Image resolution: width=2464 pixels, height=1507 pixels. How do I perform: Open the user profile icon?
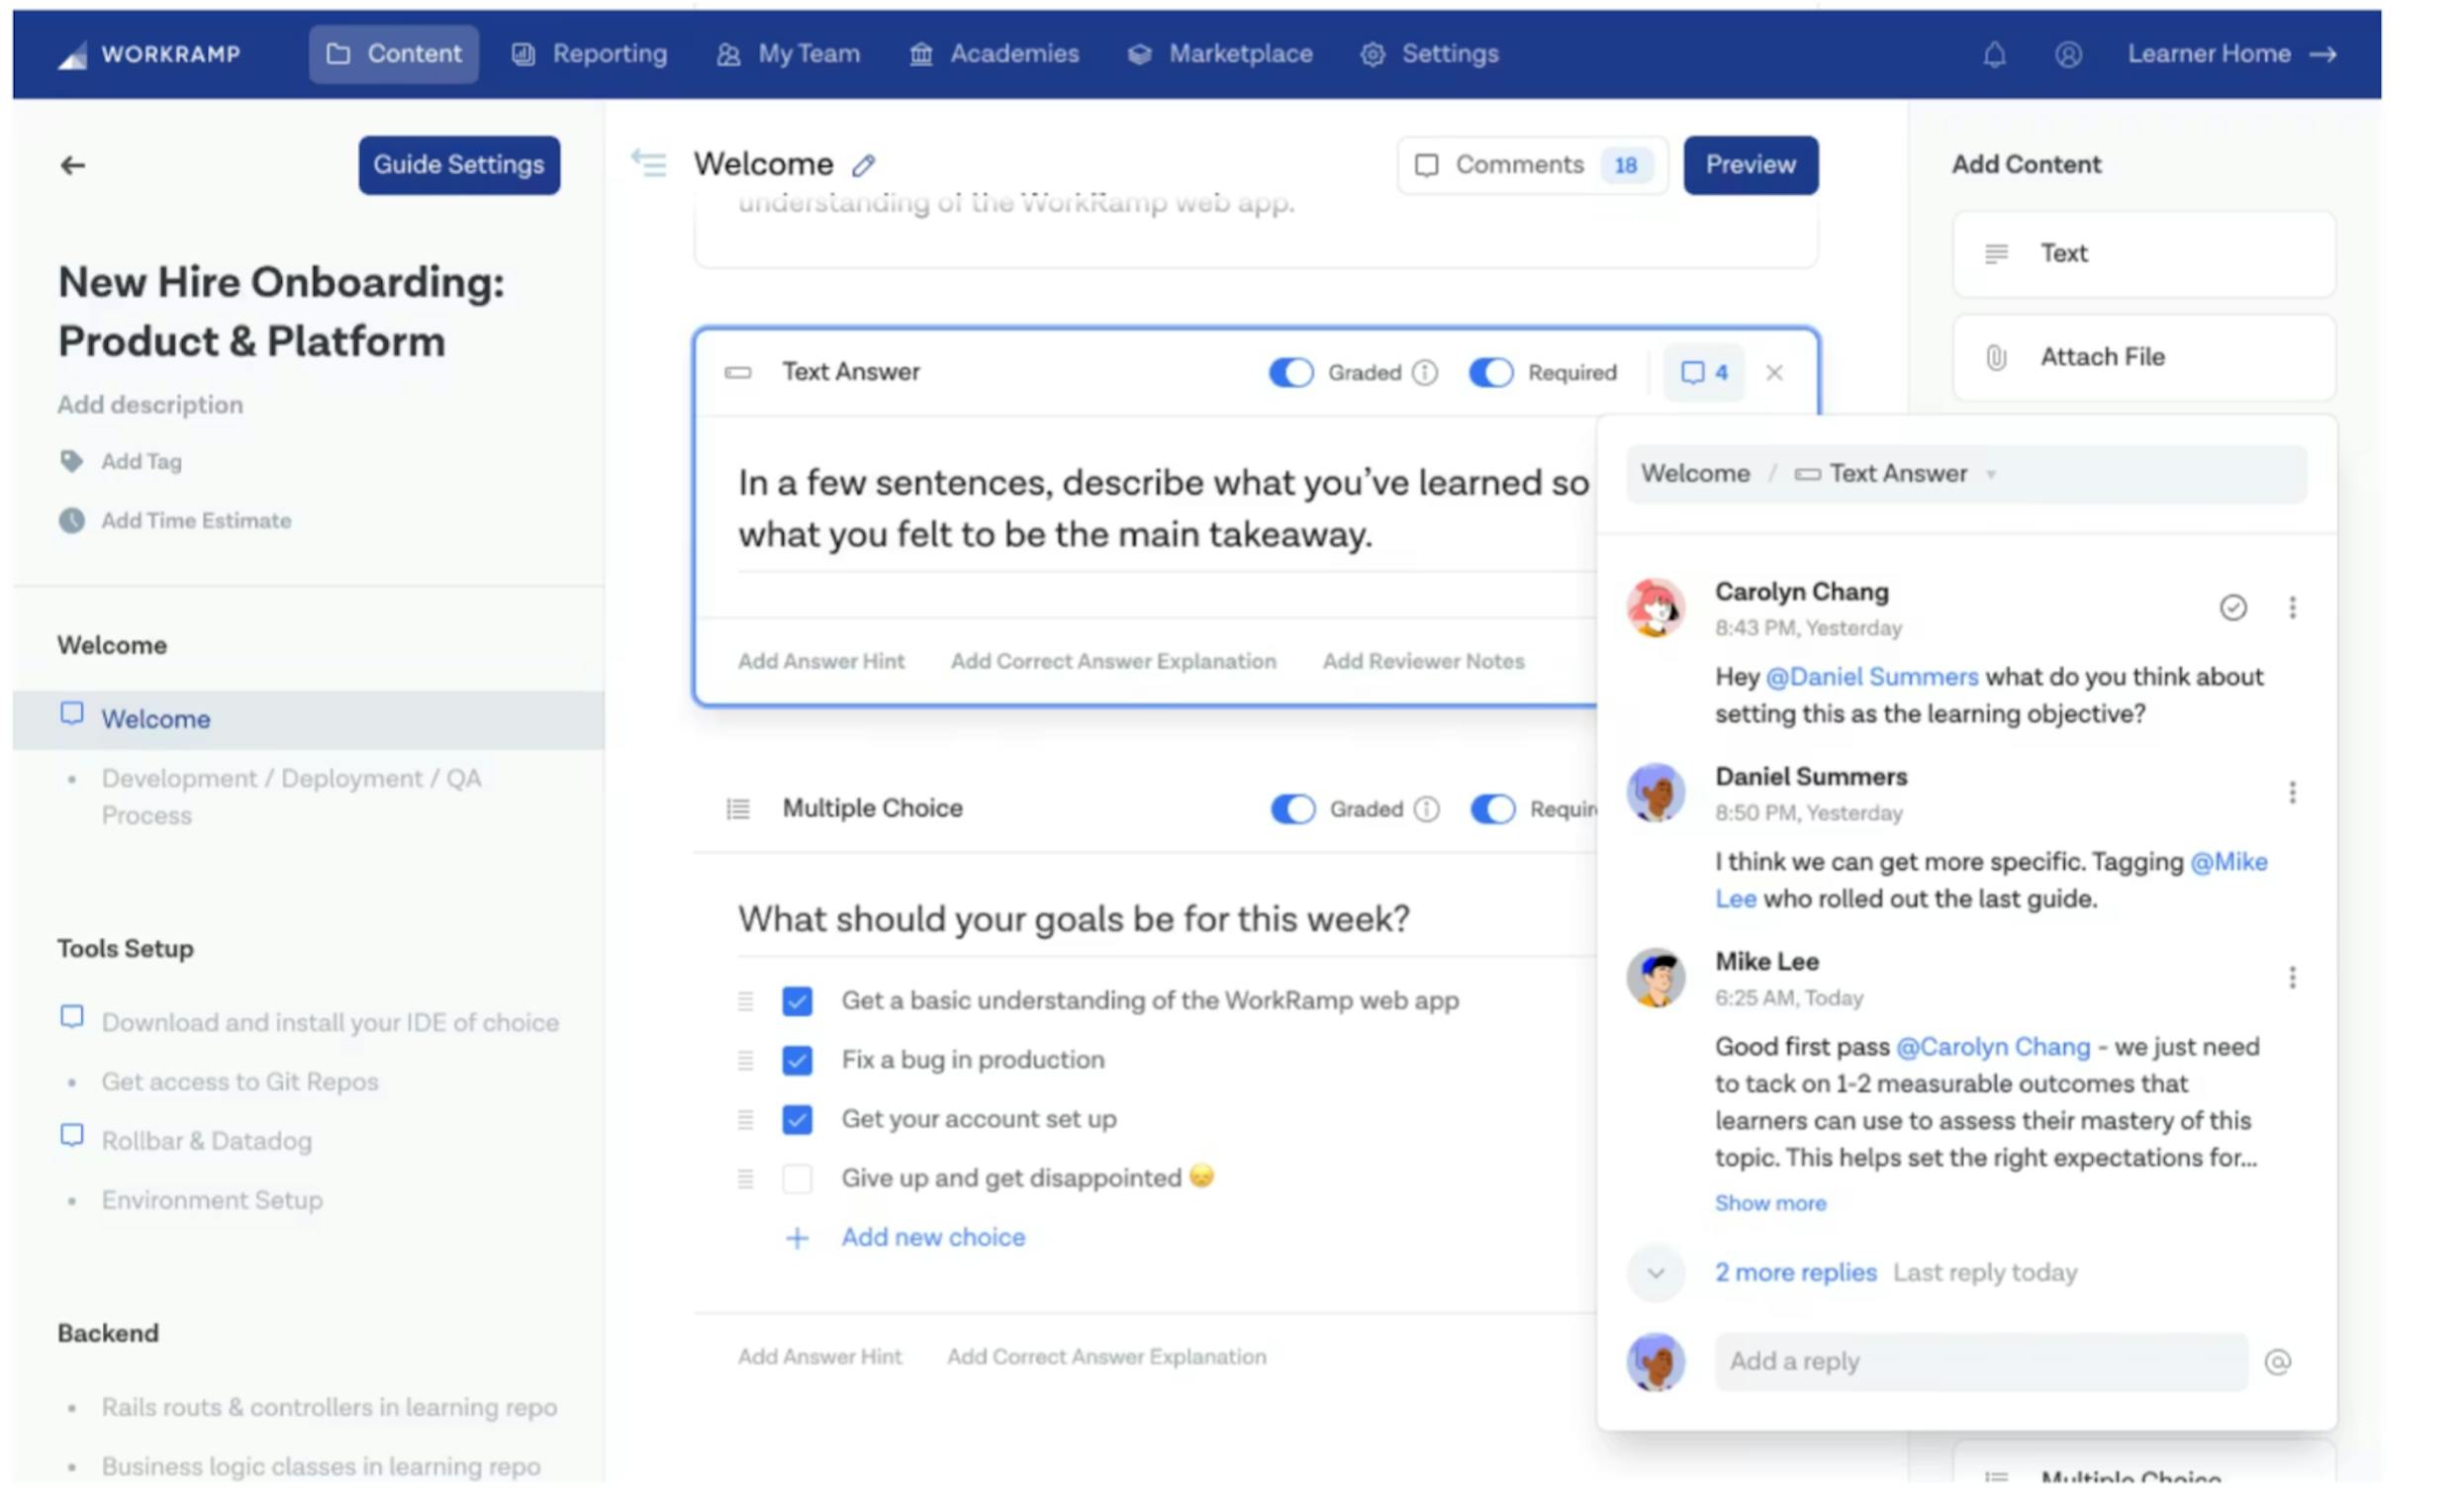[2068, 54]
